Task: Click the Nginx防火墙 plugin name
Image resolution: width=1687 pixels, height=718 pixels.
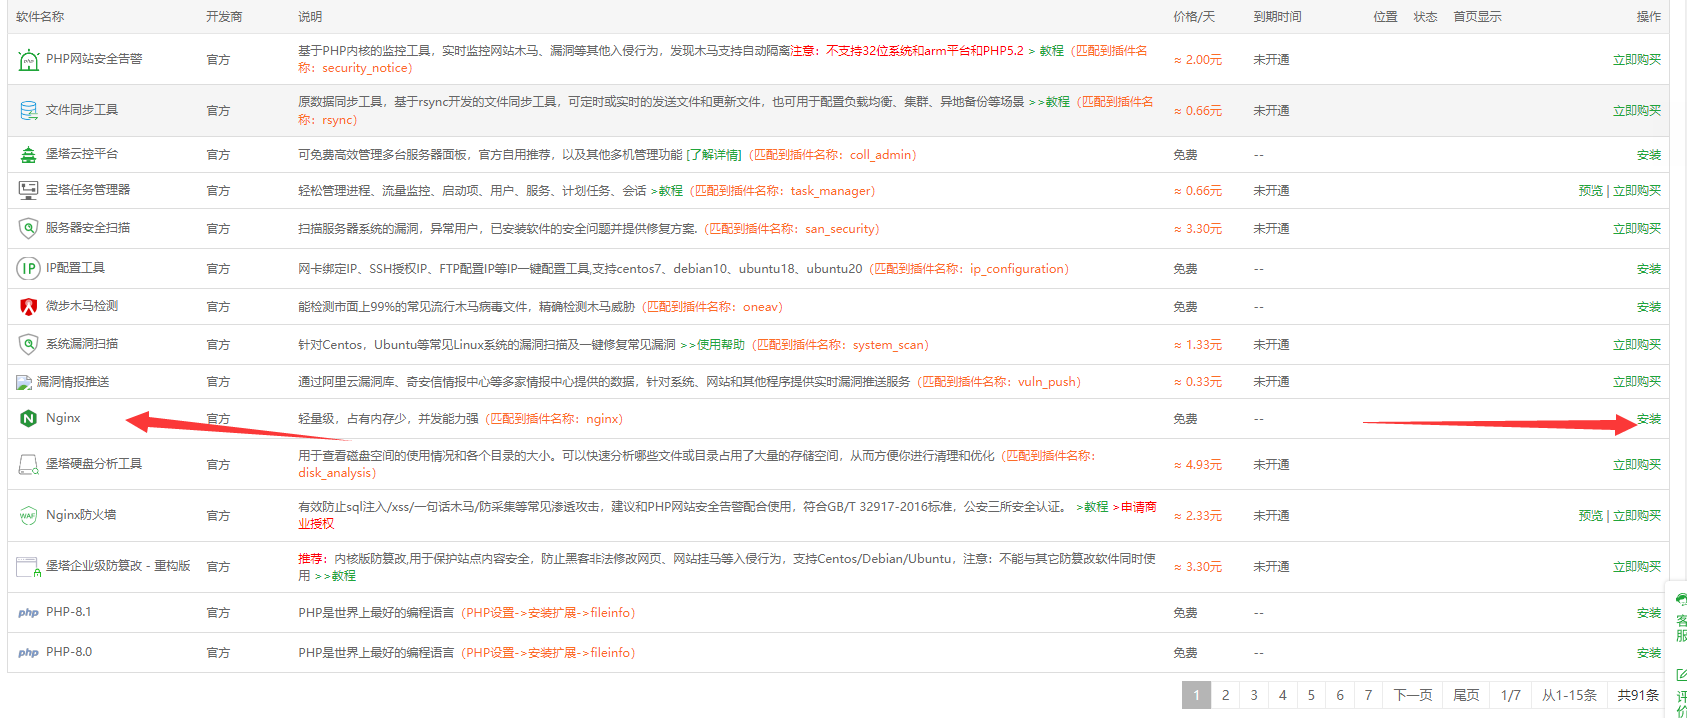Action: pyautogui.click(x=81, y=515)
